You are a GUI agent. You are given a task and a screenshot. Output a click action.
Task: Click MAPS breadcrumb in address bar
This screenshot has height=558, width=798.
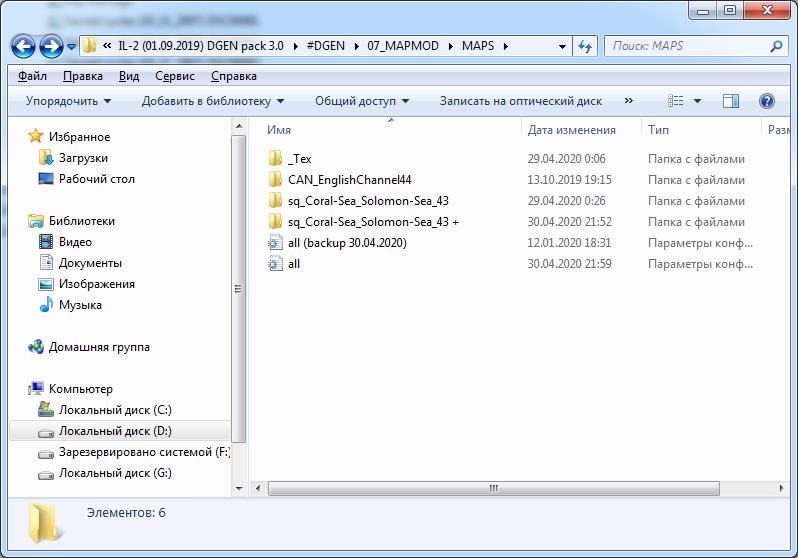tap(478, 46)
